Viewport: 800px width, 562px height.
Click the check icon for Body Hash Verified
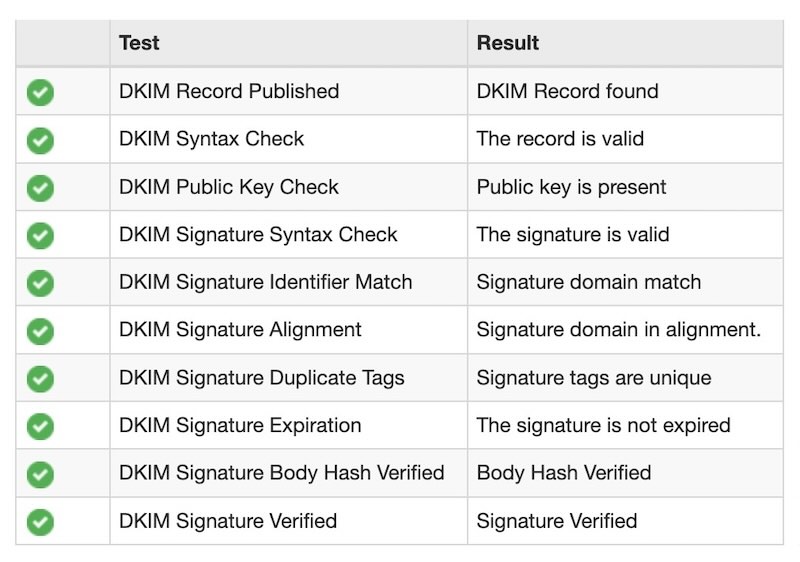click(40, 474)
